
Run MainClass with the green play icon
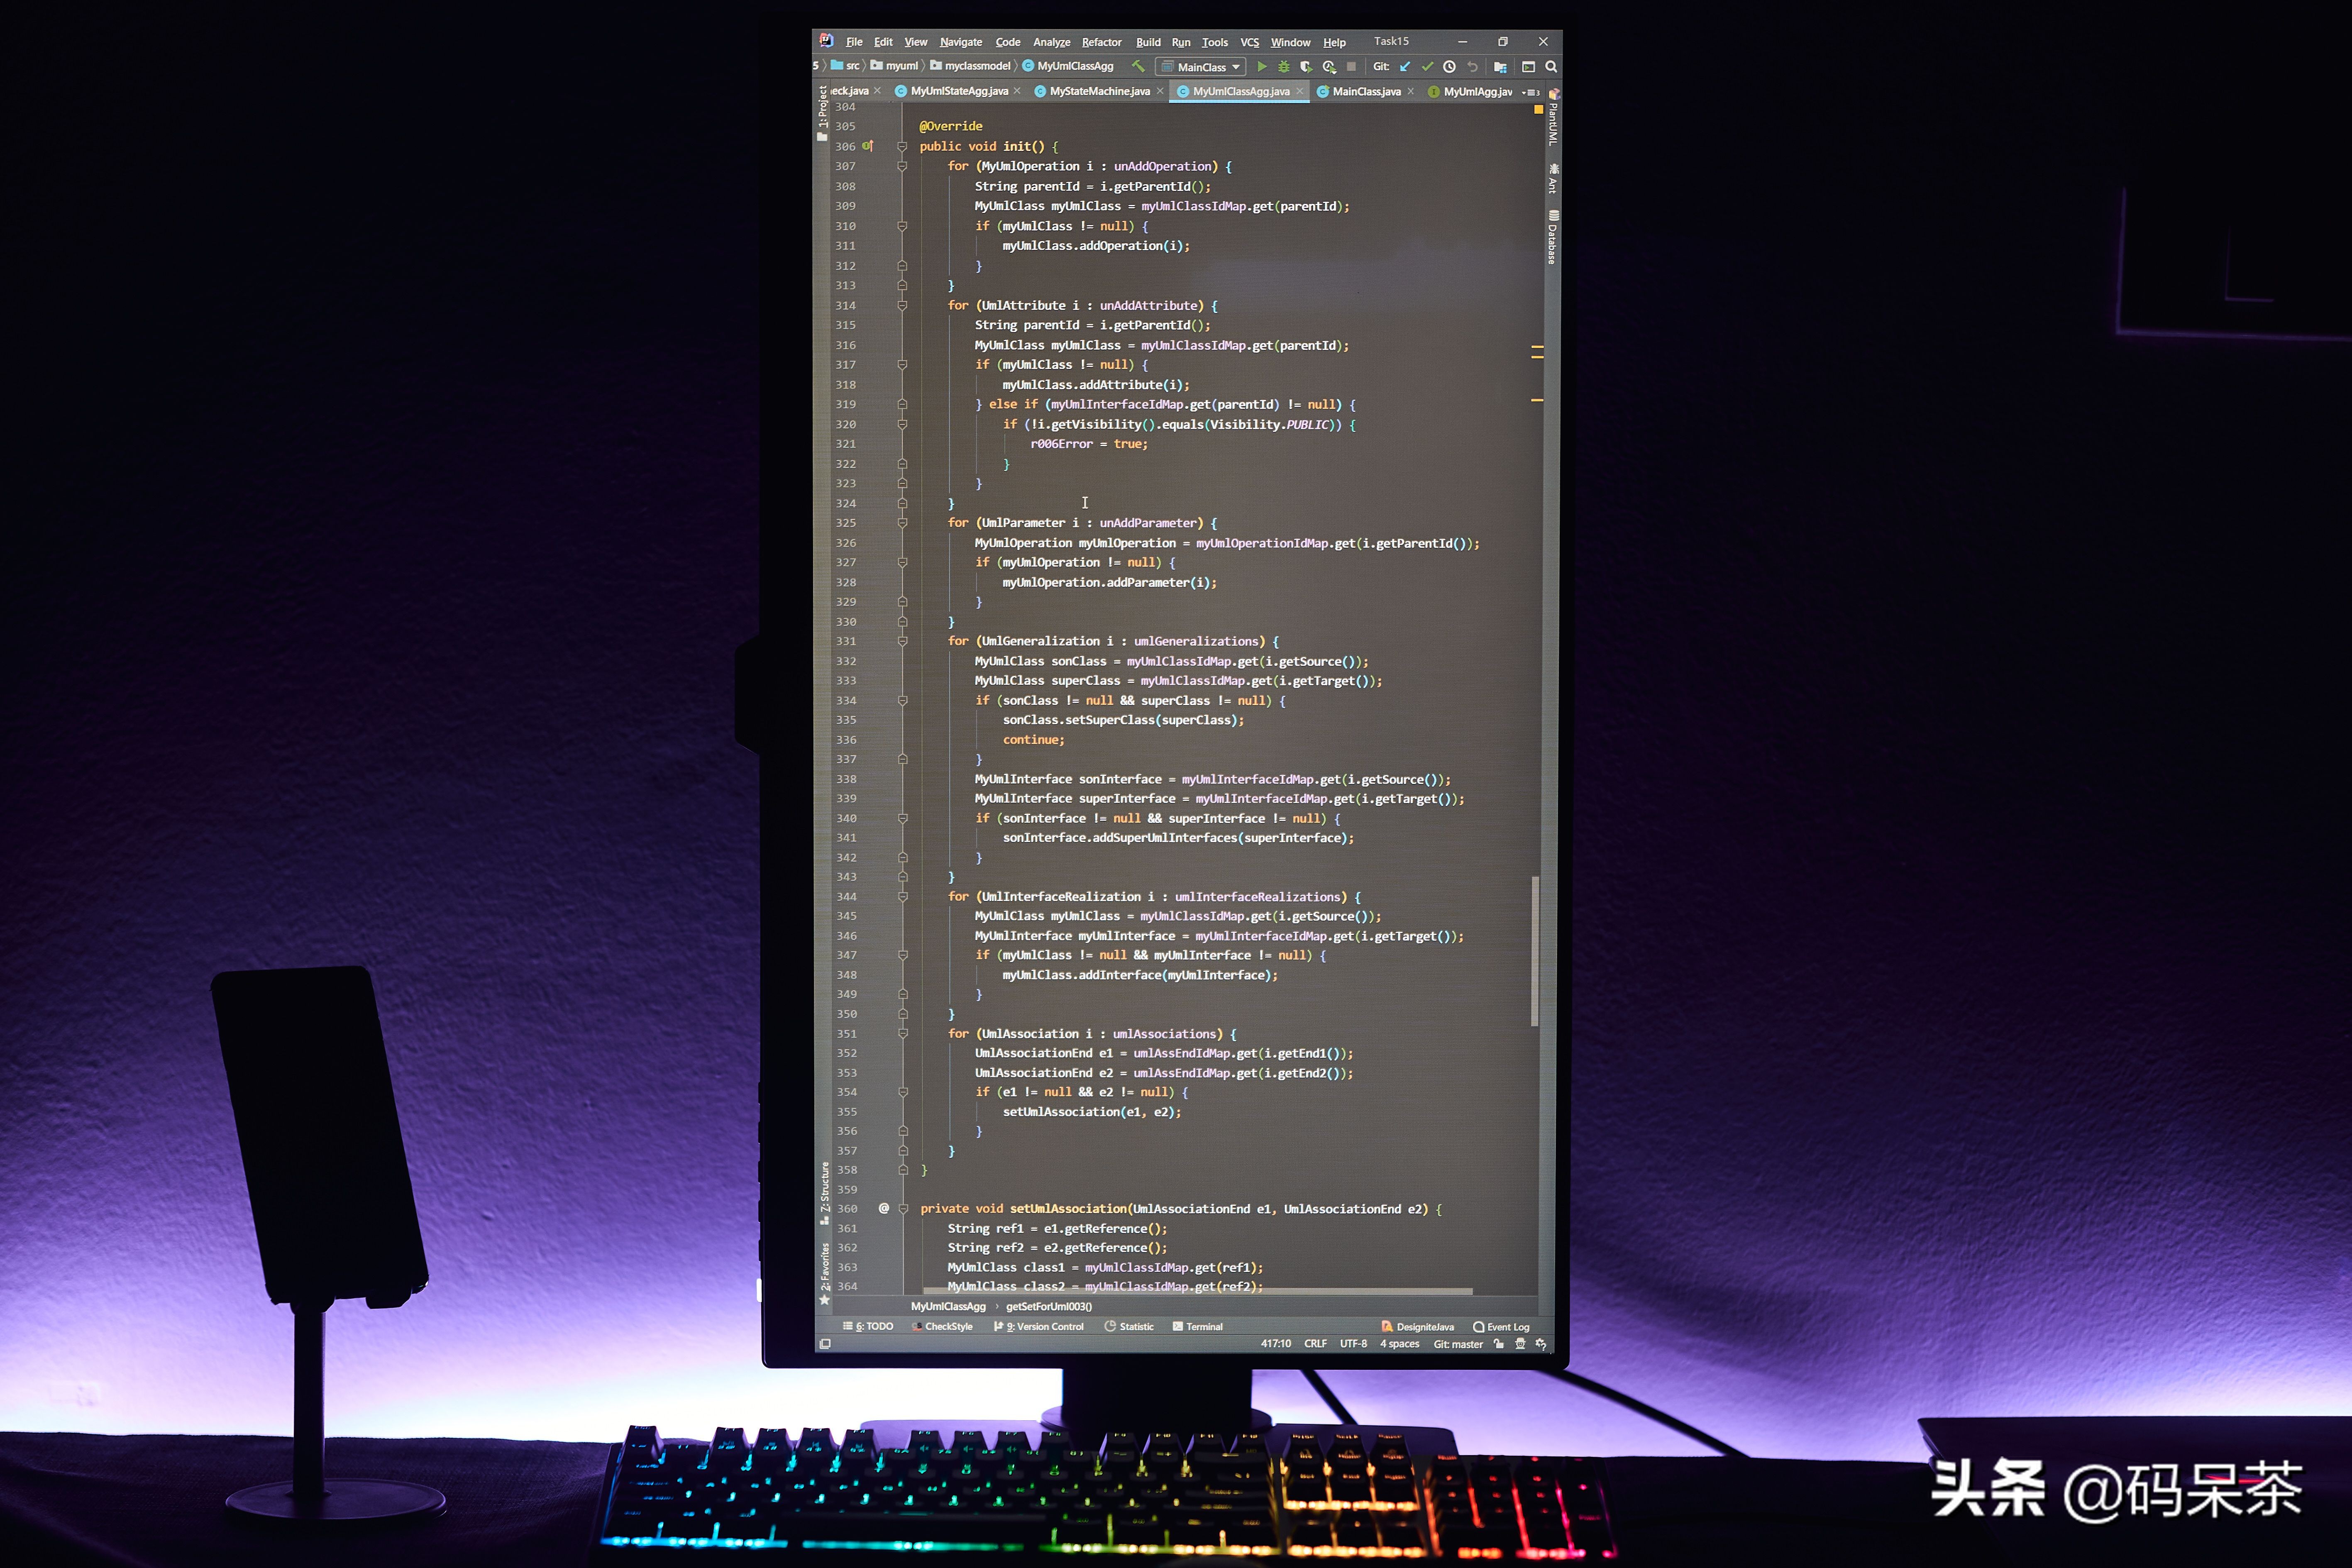[x=1262, y=67]
